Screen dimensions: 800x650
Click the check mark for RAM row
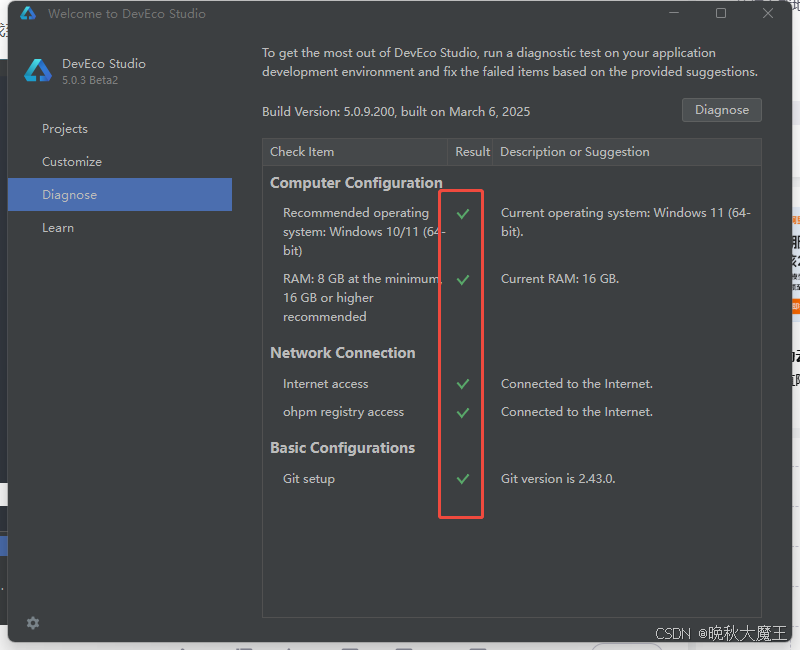point(463,279)
